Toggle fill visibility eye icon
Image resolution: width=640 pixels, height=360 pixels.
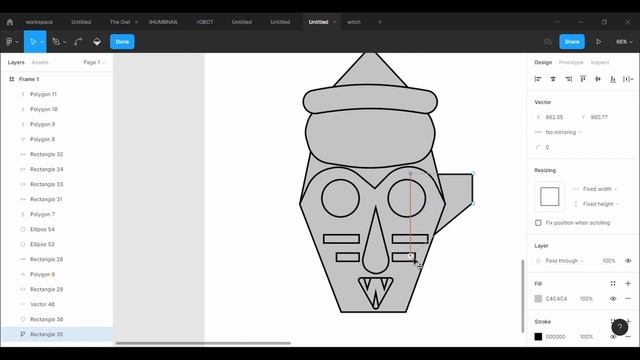(613, 298)
